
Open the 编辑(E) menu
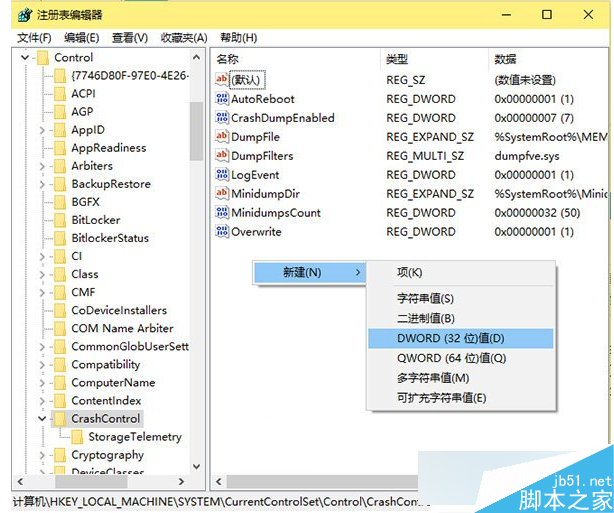coord(81,38)
